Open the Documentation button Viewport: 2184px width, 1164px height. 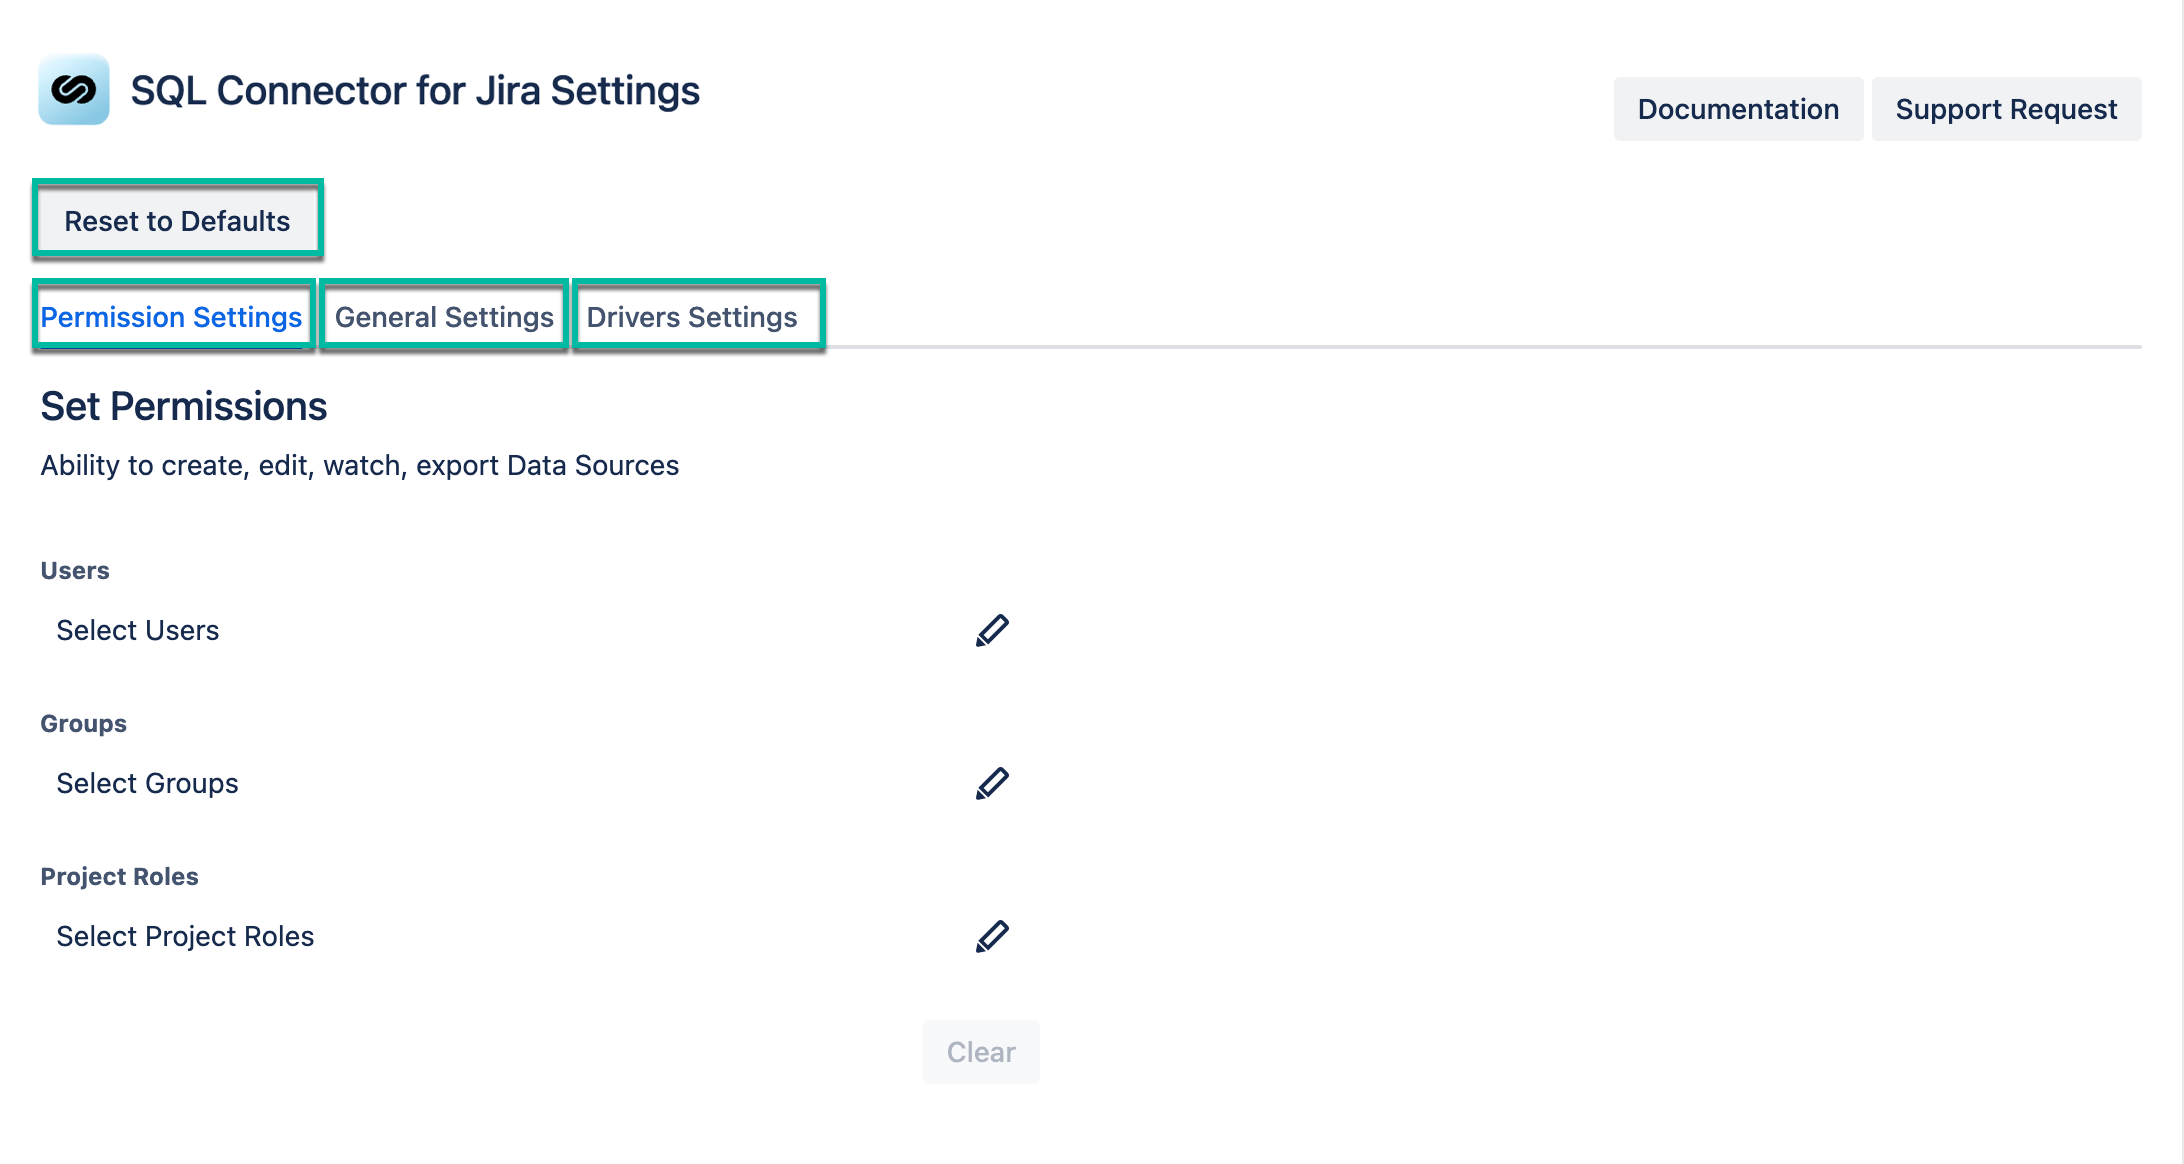click(1738, 109)
